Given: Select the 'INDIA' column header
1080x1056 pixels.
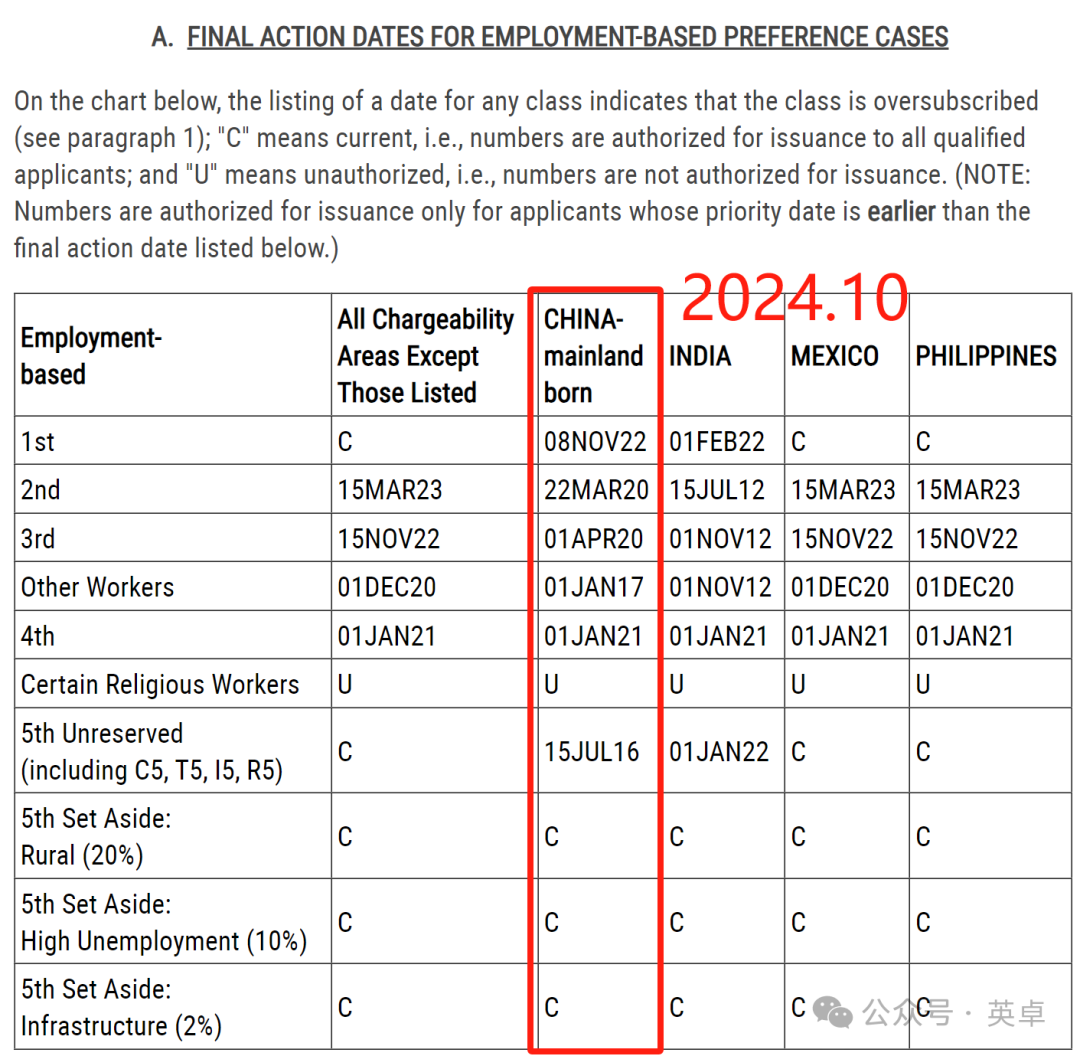Looking at the screenshot, I should point(700,356).
